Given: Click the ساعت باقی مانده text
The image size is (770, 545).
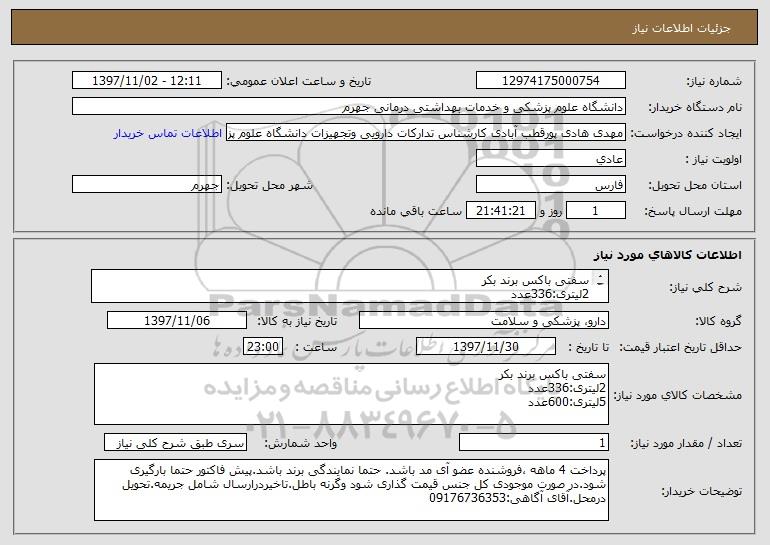Looking at the screenshot, I should [416, 211].
